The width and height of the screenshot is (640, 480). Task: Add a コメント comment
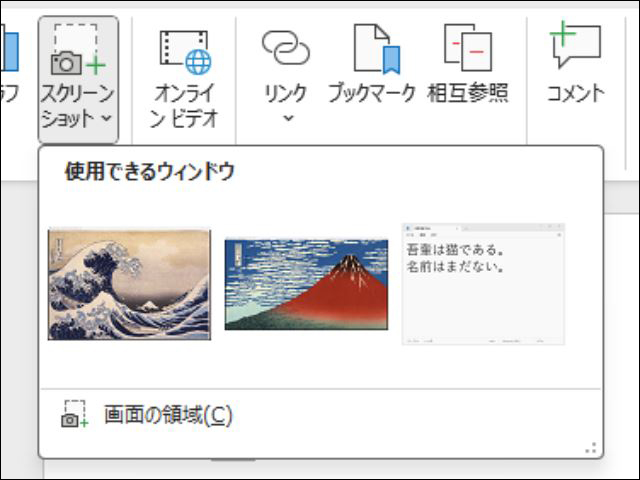[x=576, y=63]
